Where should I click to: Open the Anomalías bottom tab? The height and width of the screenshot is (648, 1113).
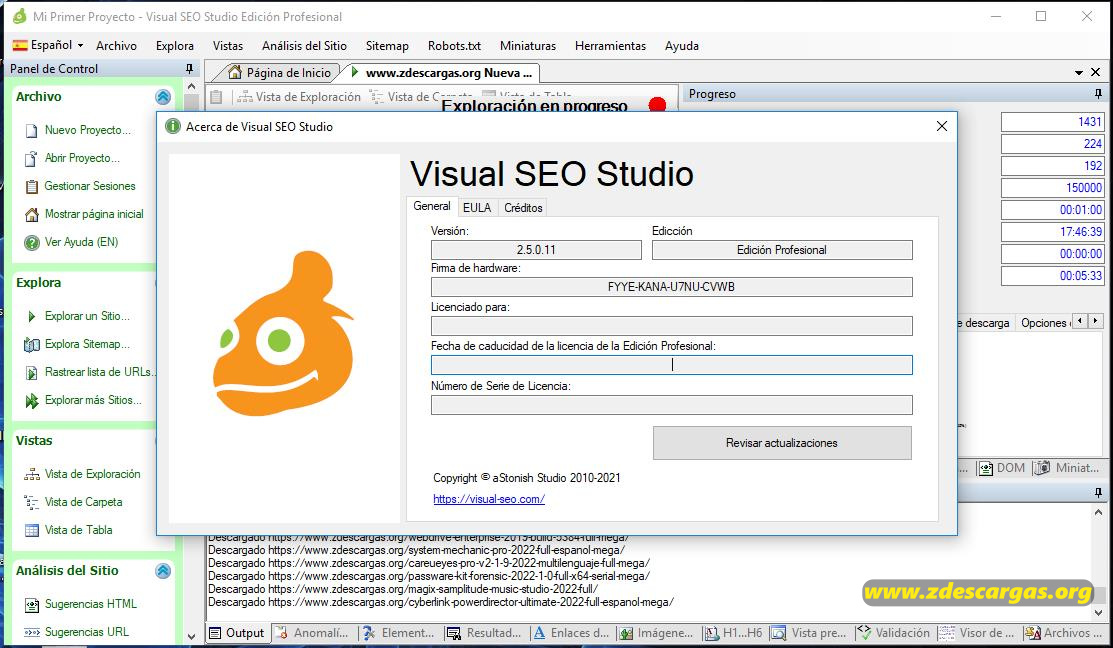tap(313, 633)
